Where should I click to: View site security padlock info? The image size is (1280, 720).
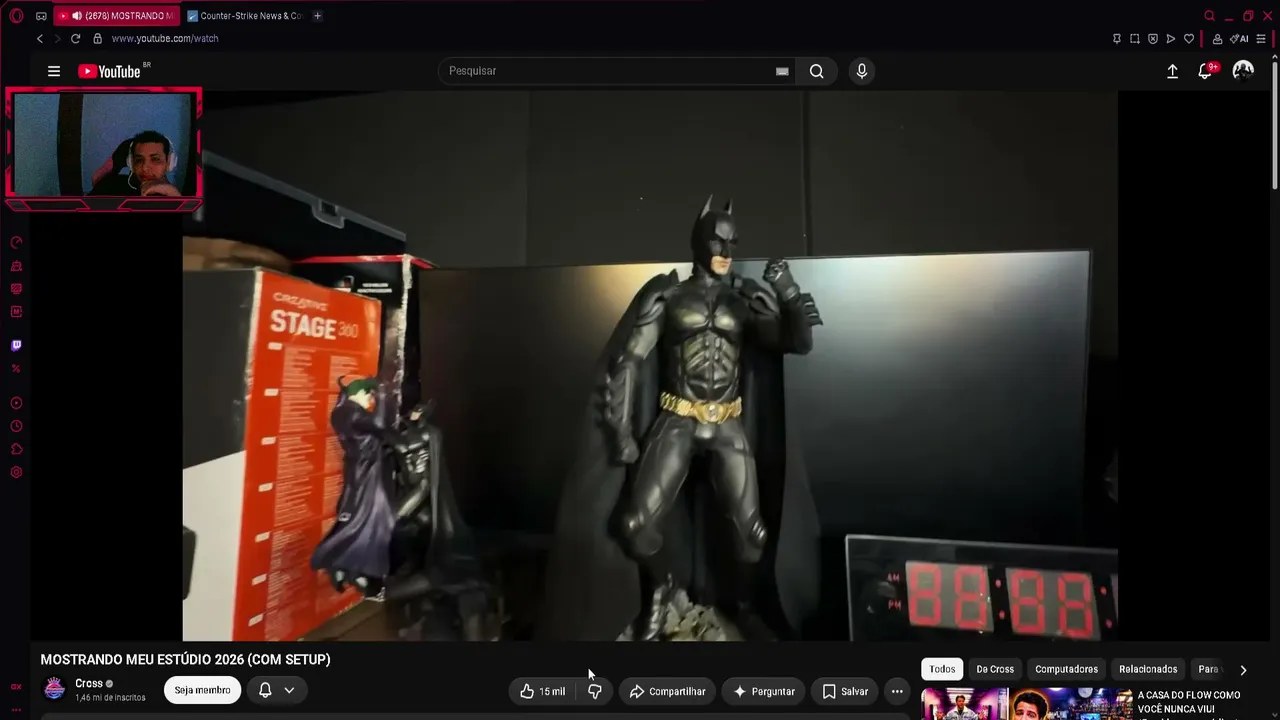[97, 39]
